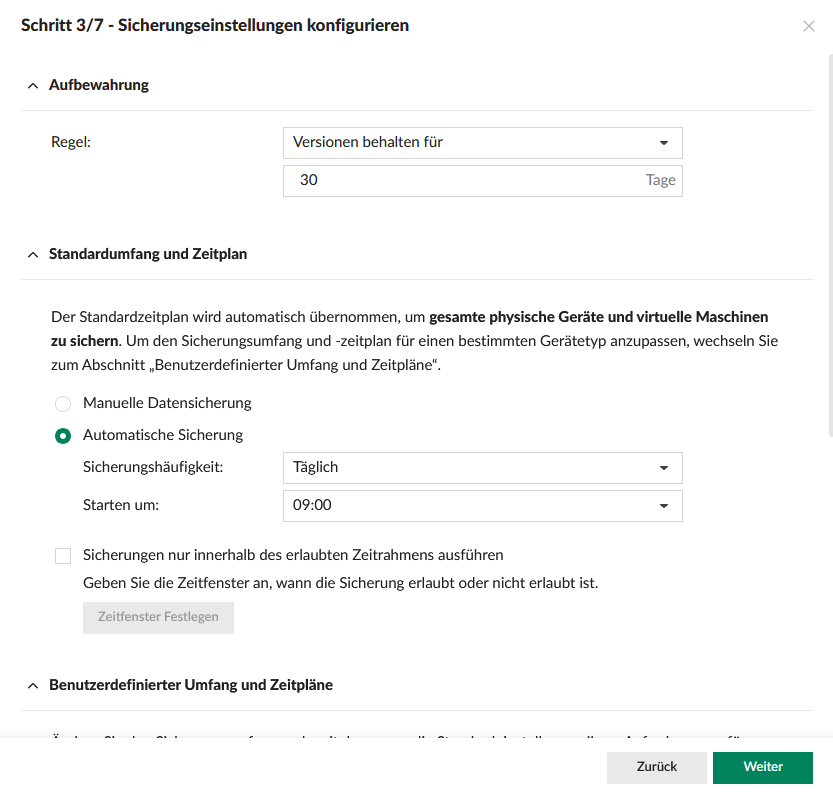Enable Sicherungen nur innerhalb des erlaubten Zeitrahmens

(x=63, y=556)
